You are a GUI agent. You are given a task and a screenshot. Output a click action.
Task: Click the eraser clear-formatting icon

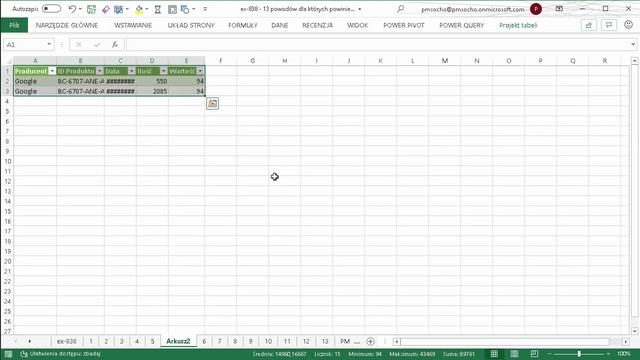pos(105,9)
